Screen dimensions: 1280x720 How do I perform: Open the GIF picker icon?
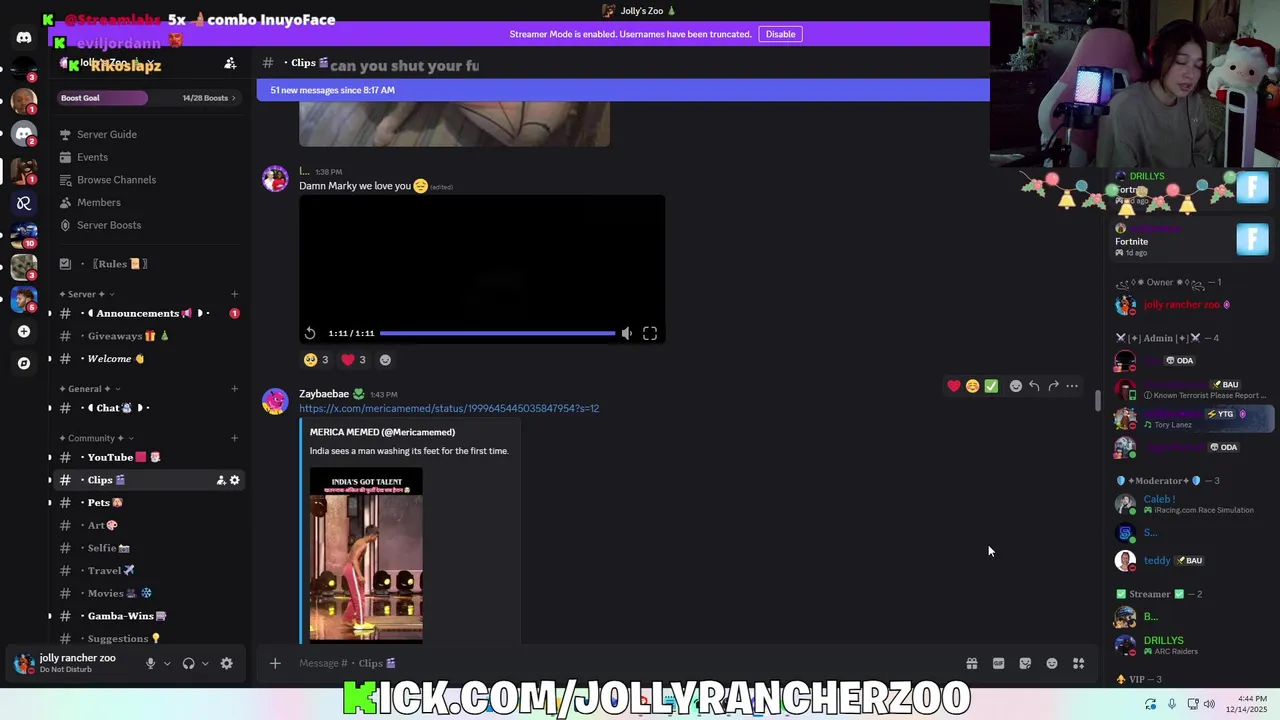coord(998,663)
